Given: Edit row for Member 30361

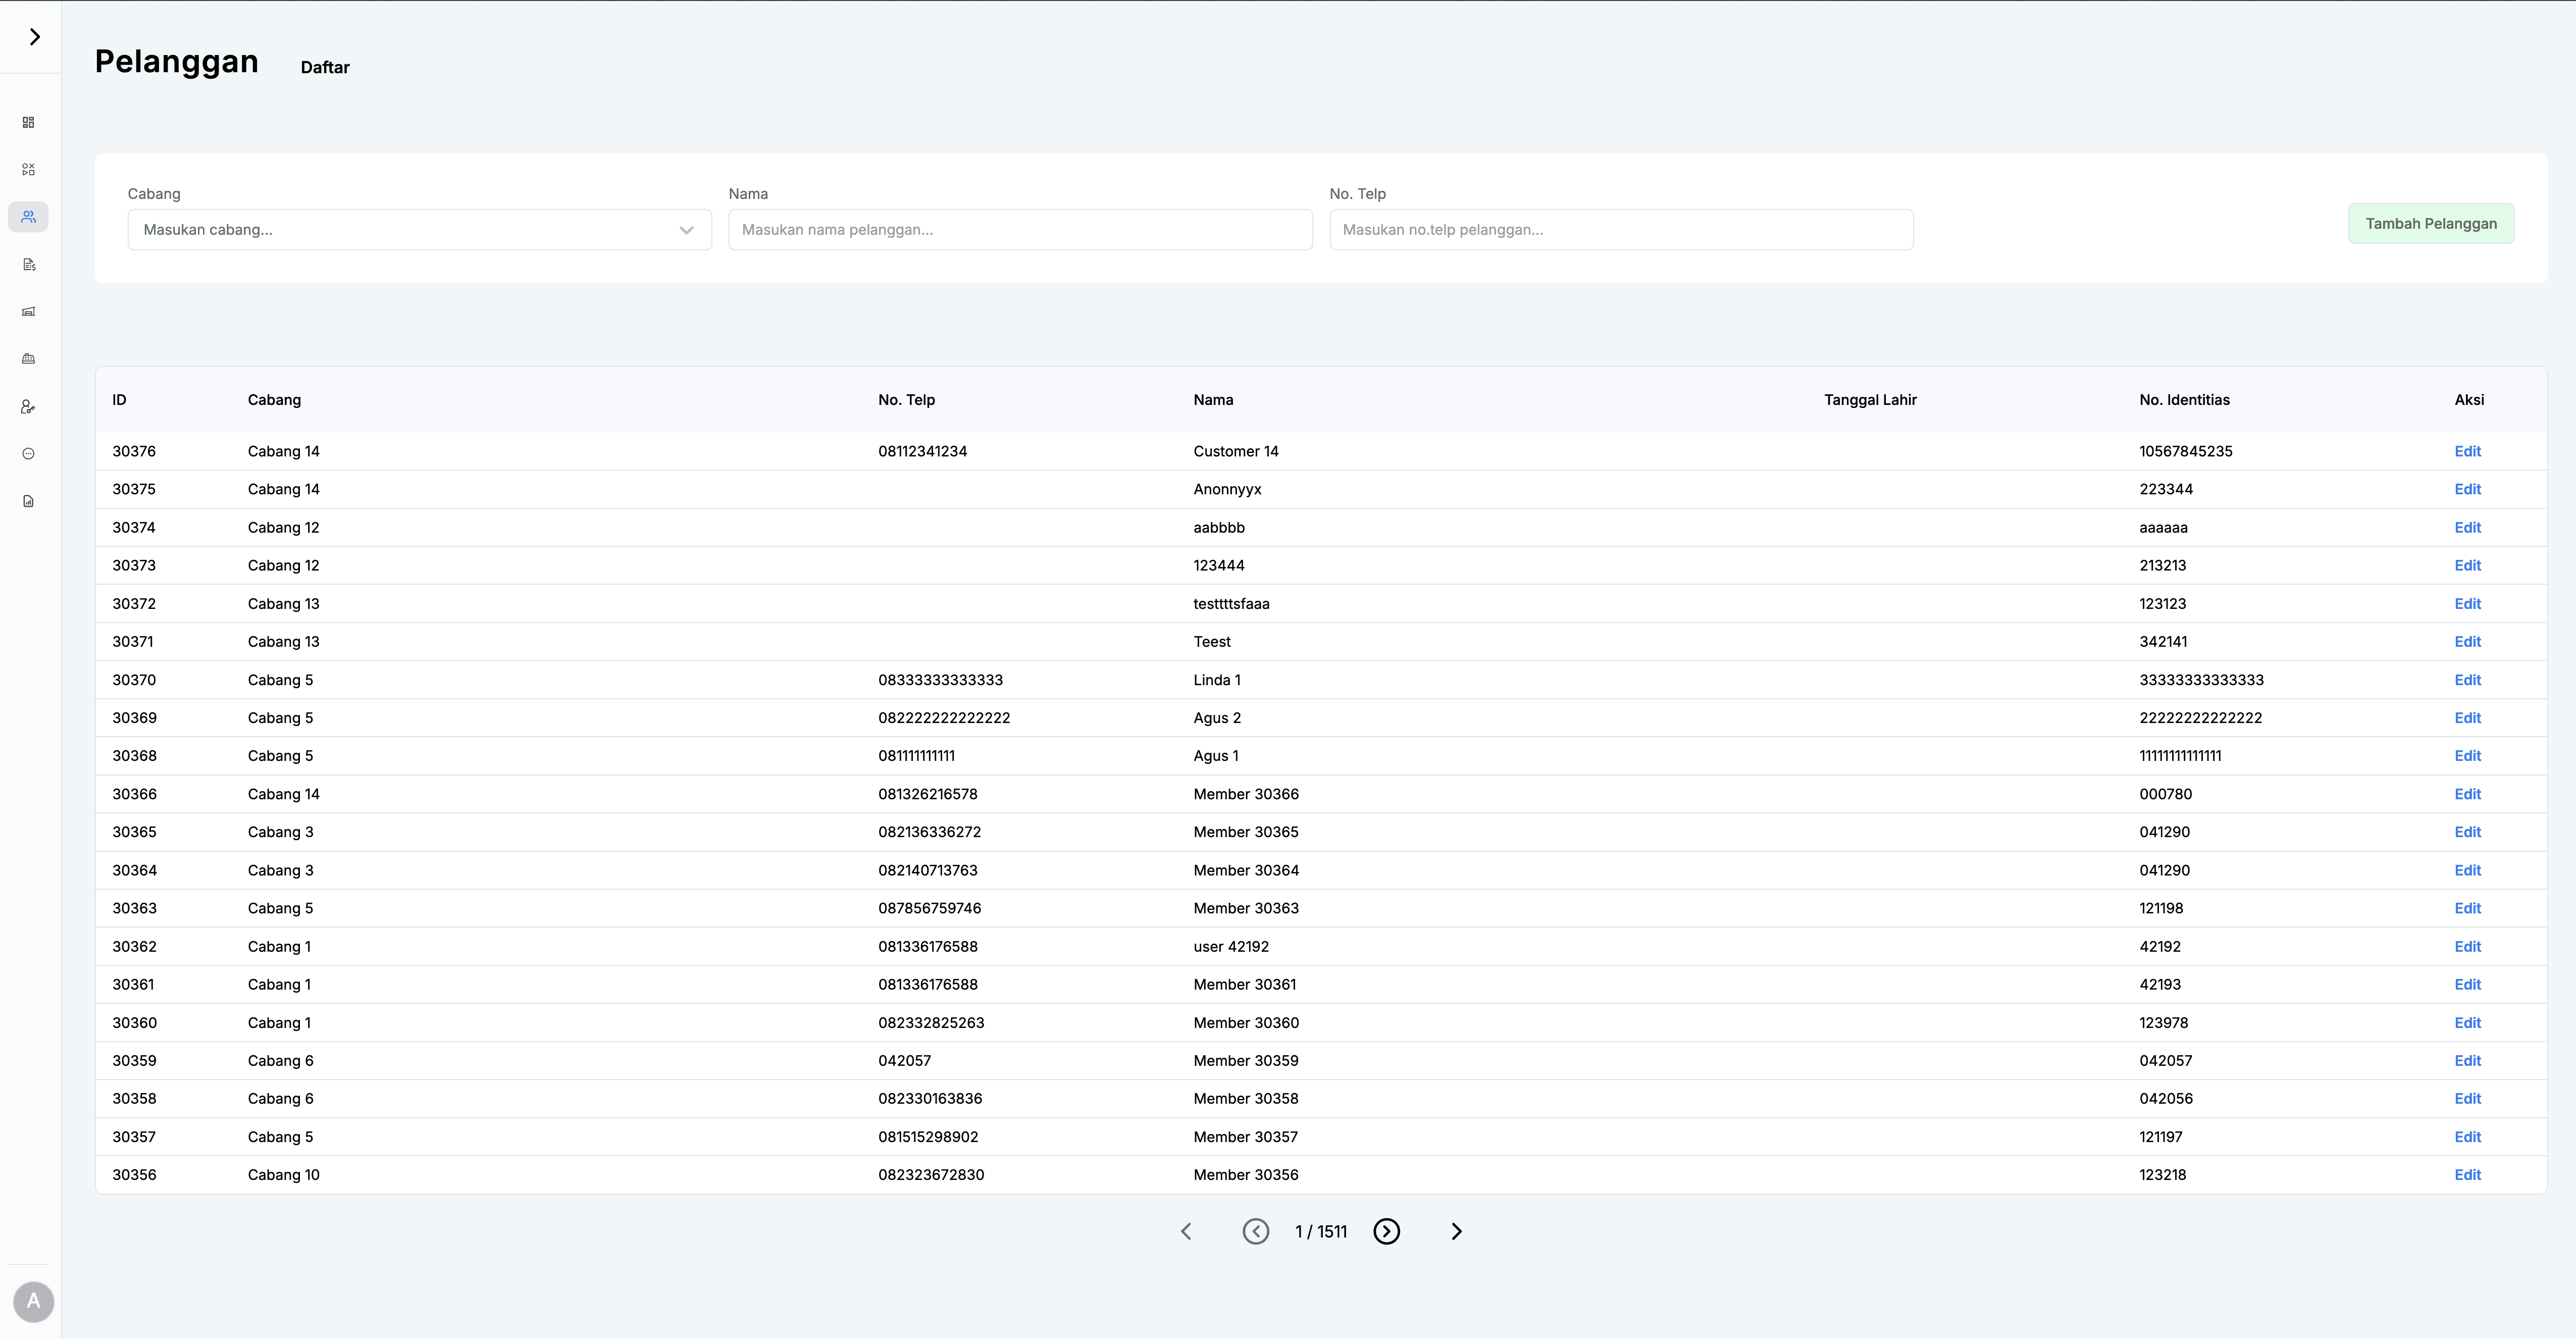Looking at the screenshot, I should pos(2467,985).
